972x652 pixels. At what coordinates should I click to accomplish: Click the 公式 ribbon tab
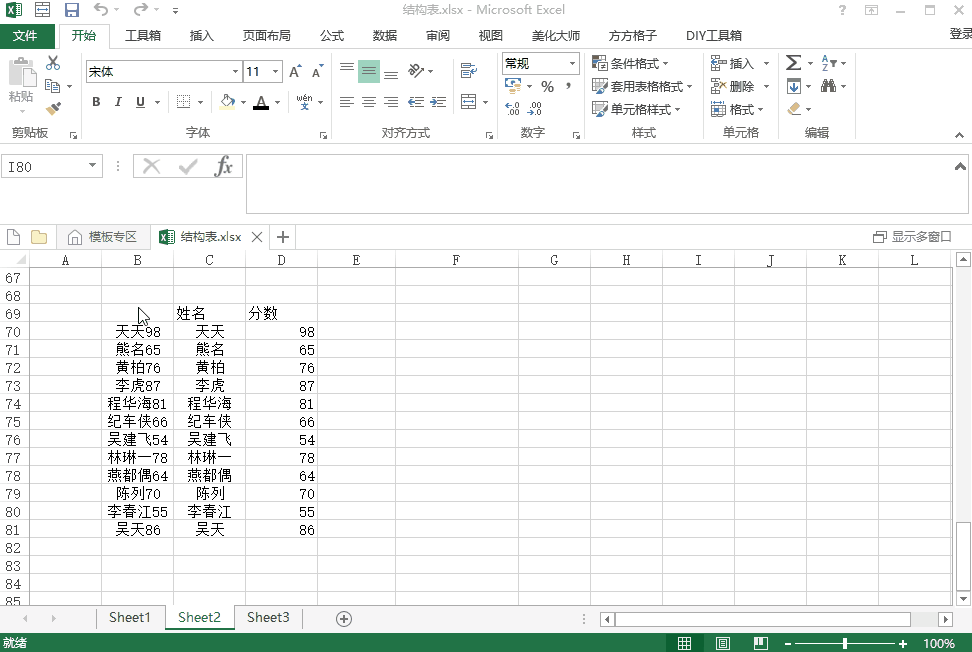[x=331, y=35]
